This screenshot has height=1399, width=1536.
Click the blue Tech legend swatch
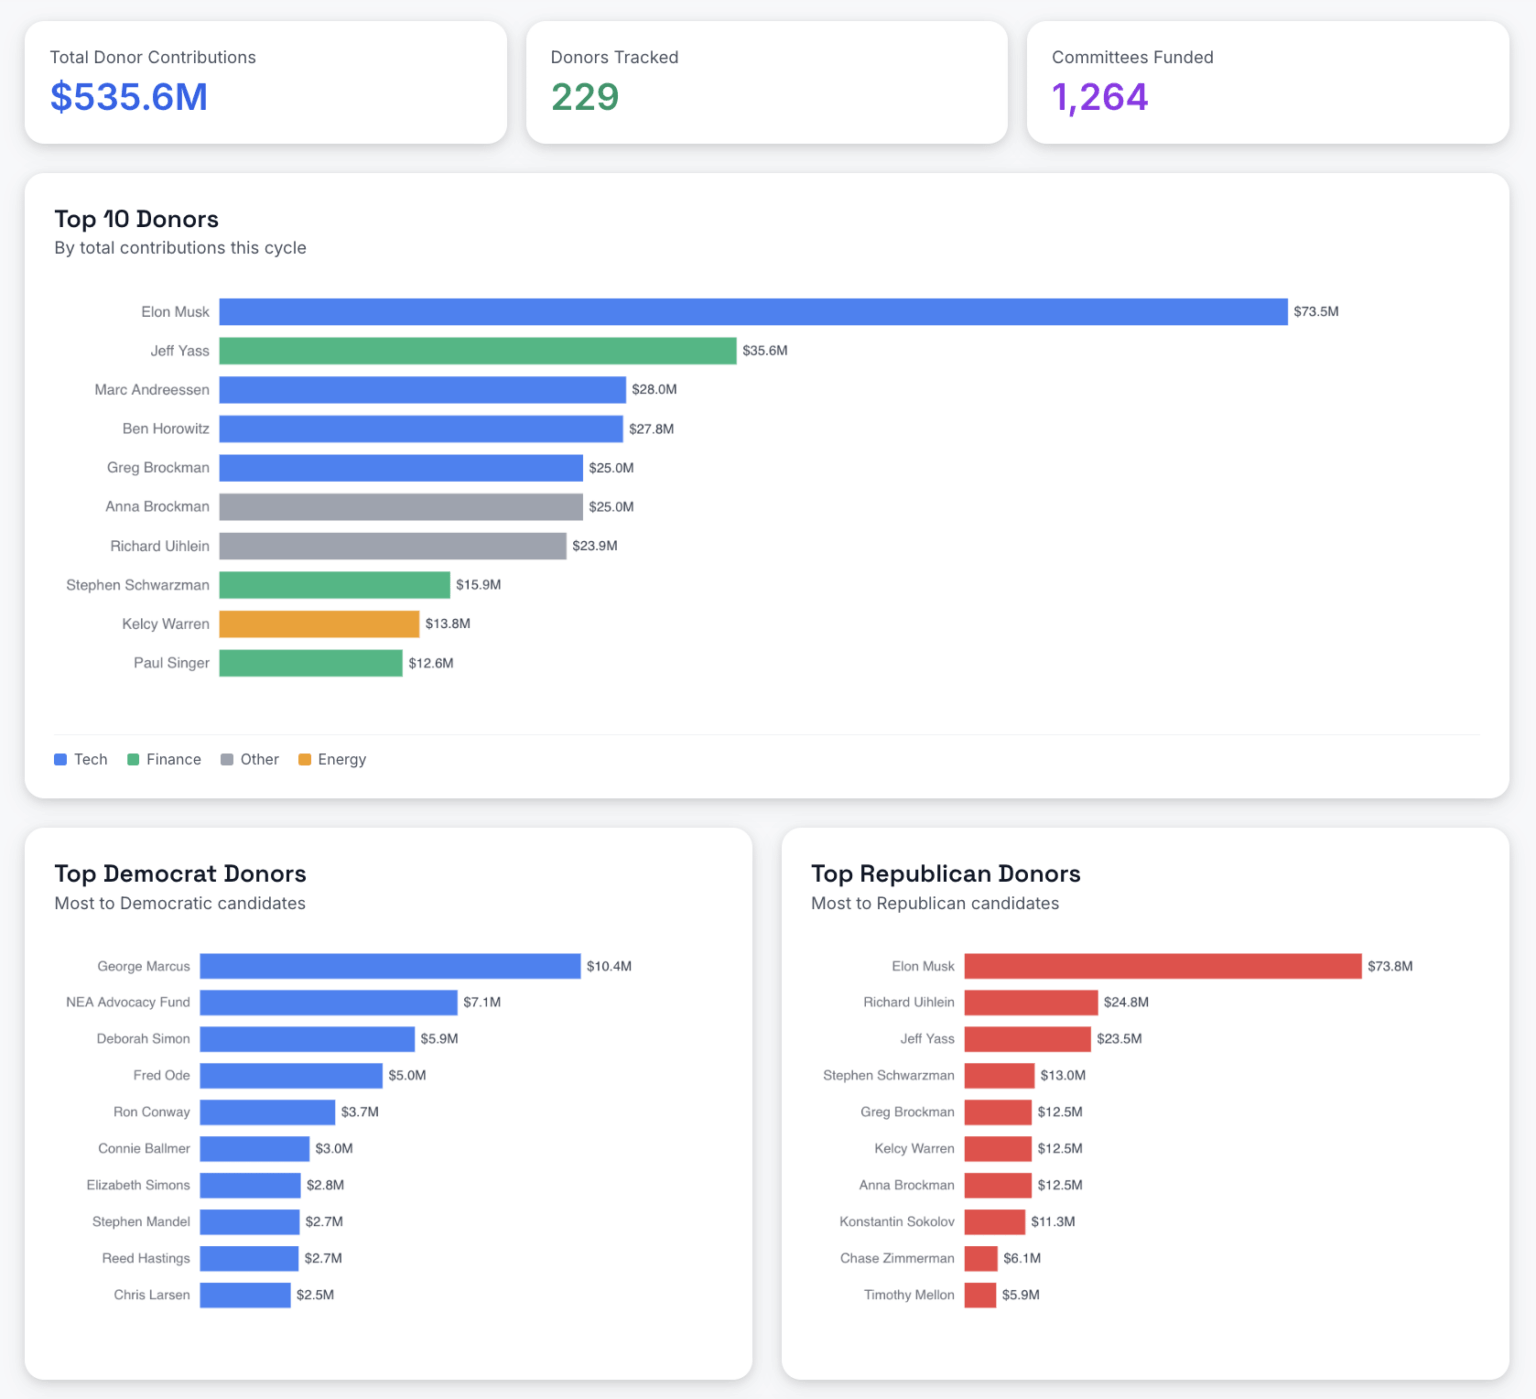coord(61,760)
